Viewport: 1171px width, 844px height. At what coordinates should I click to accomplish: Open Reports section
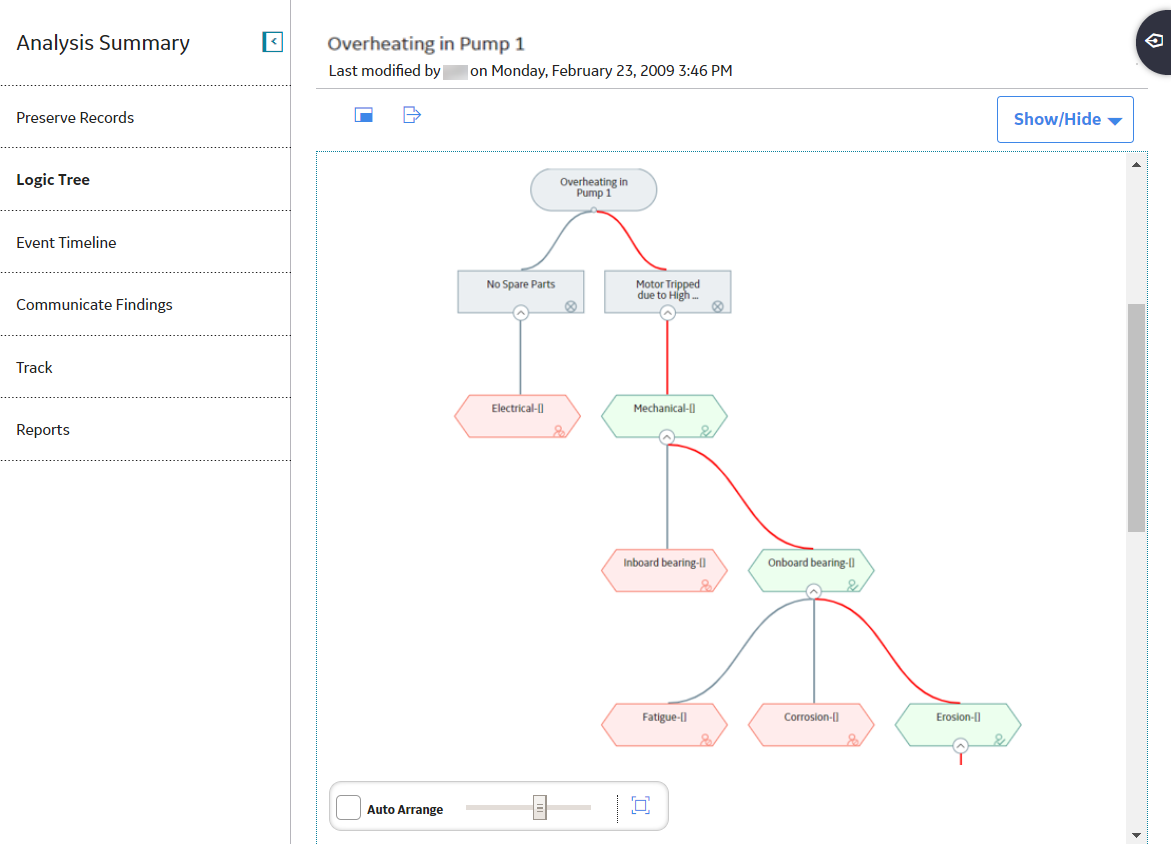tap(146, 429)
